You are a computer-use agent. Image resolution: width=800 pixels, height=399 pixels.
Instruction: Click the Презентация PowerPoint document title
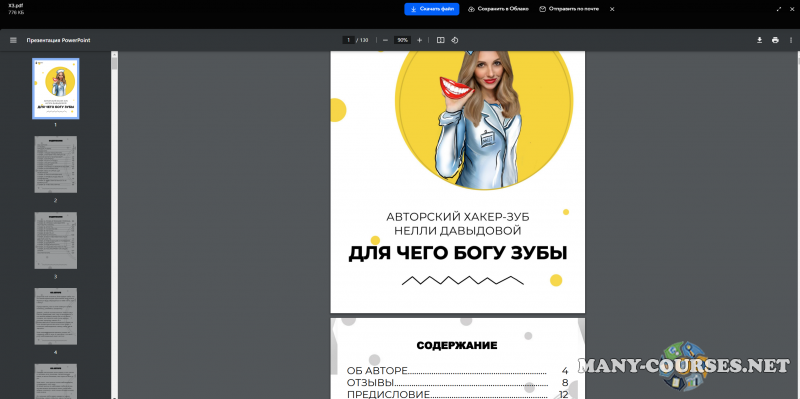click(x=59, y=40)
